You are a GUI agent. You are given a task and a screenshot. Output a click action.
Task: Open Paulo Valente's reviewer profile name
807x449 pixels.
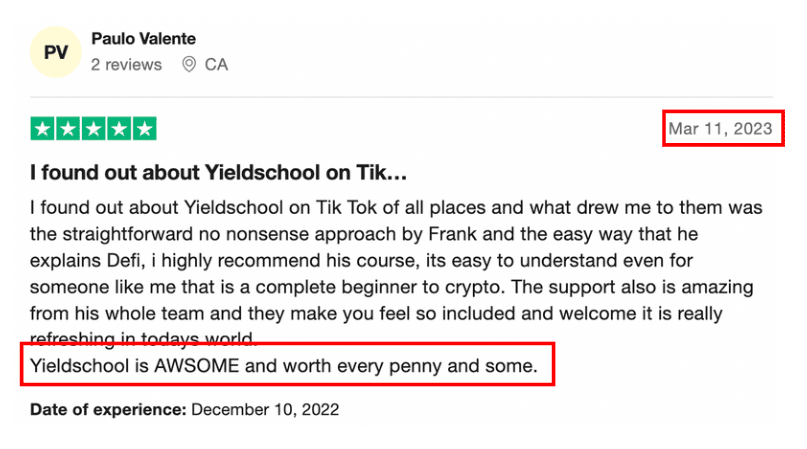143,39
